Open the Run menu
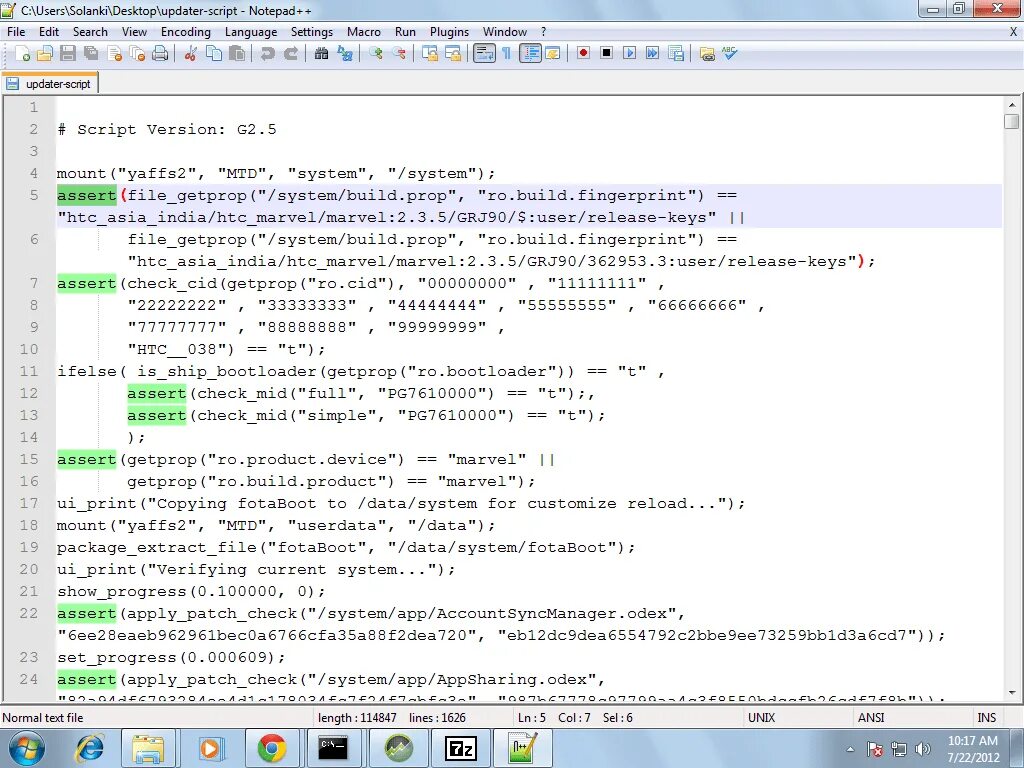This screenshot has width=1024, height=768. coord(406,31)
